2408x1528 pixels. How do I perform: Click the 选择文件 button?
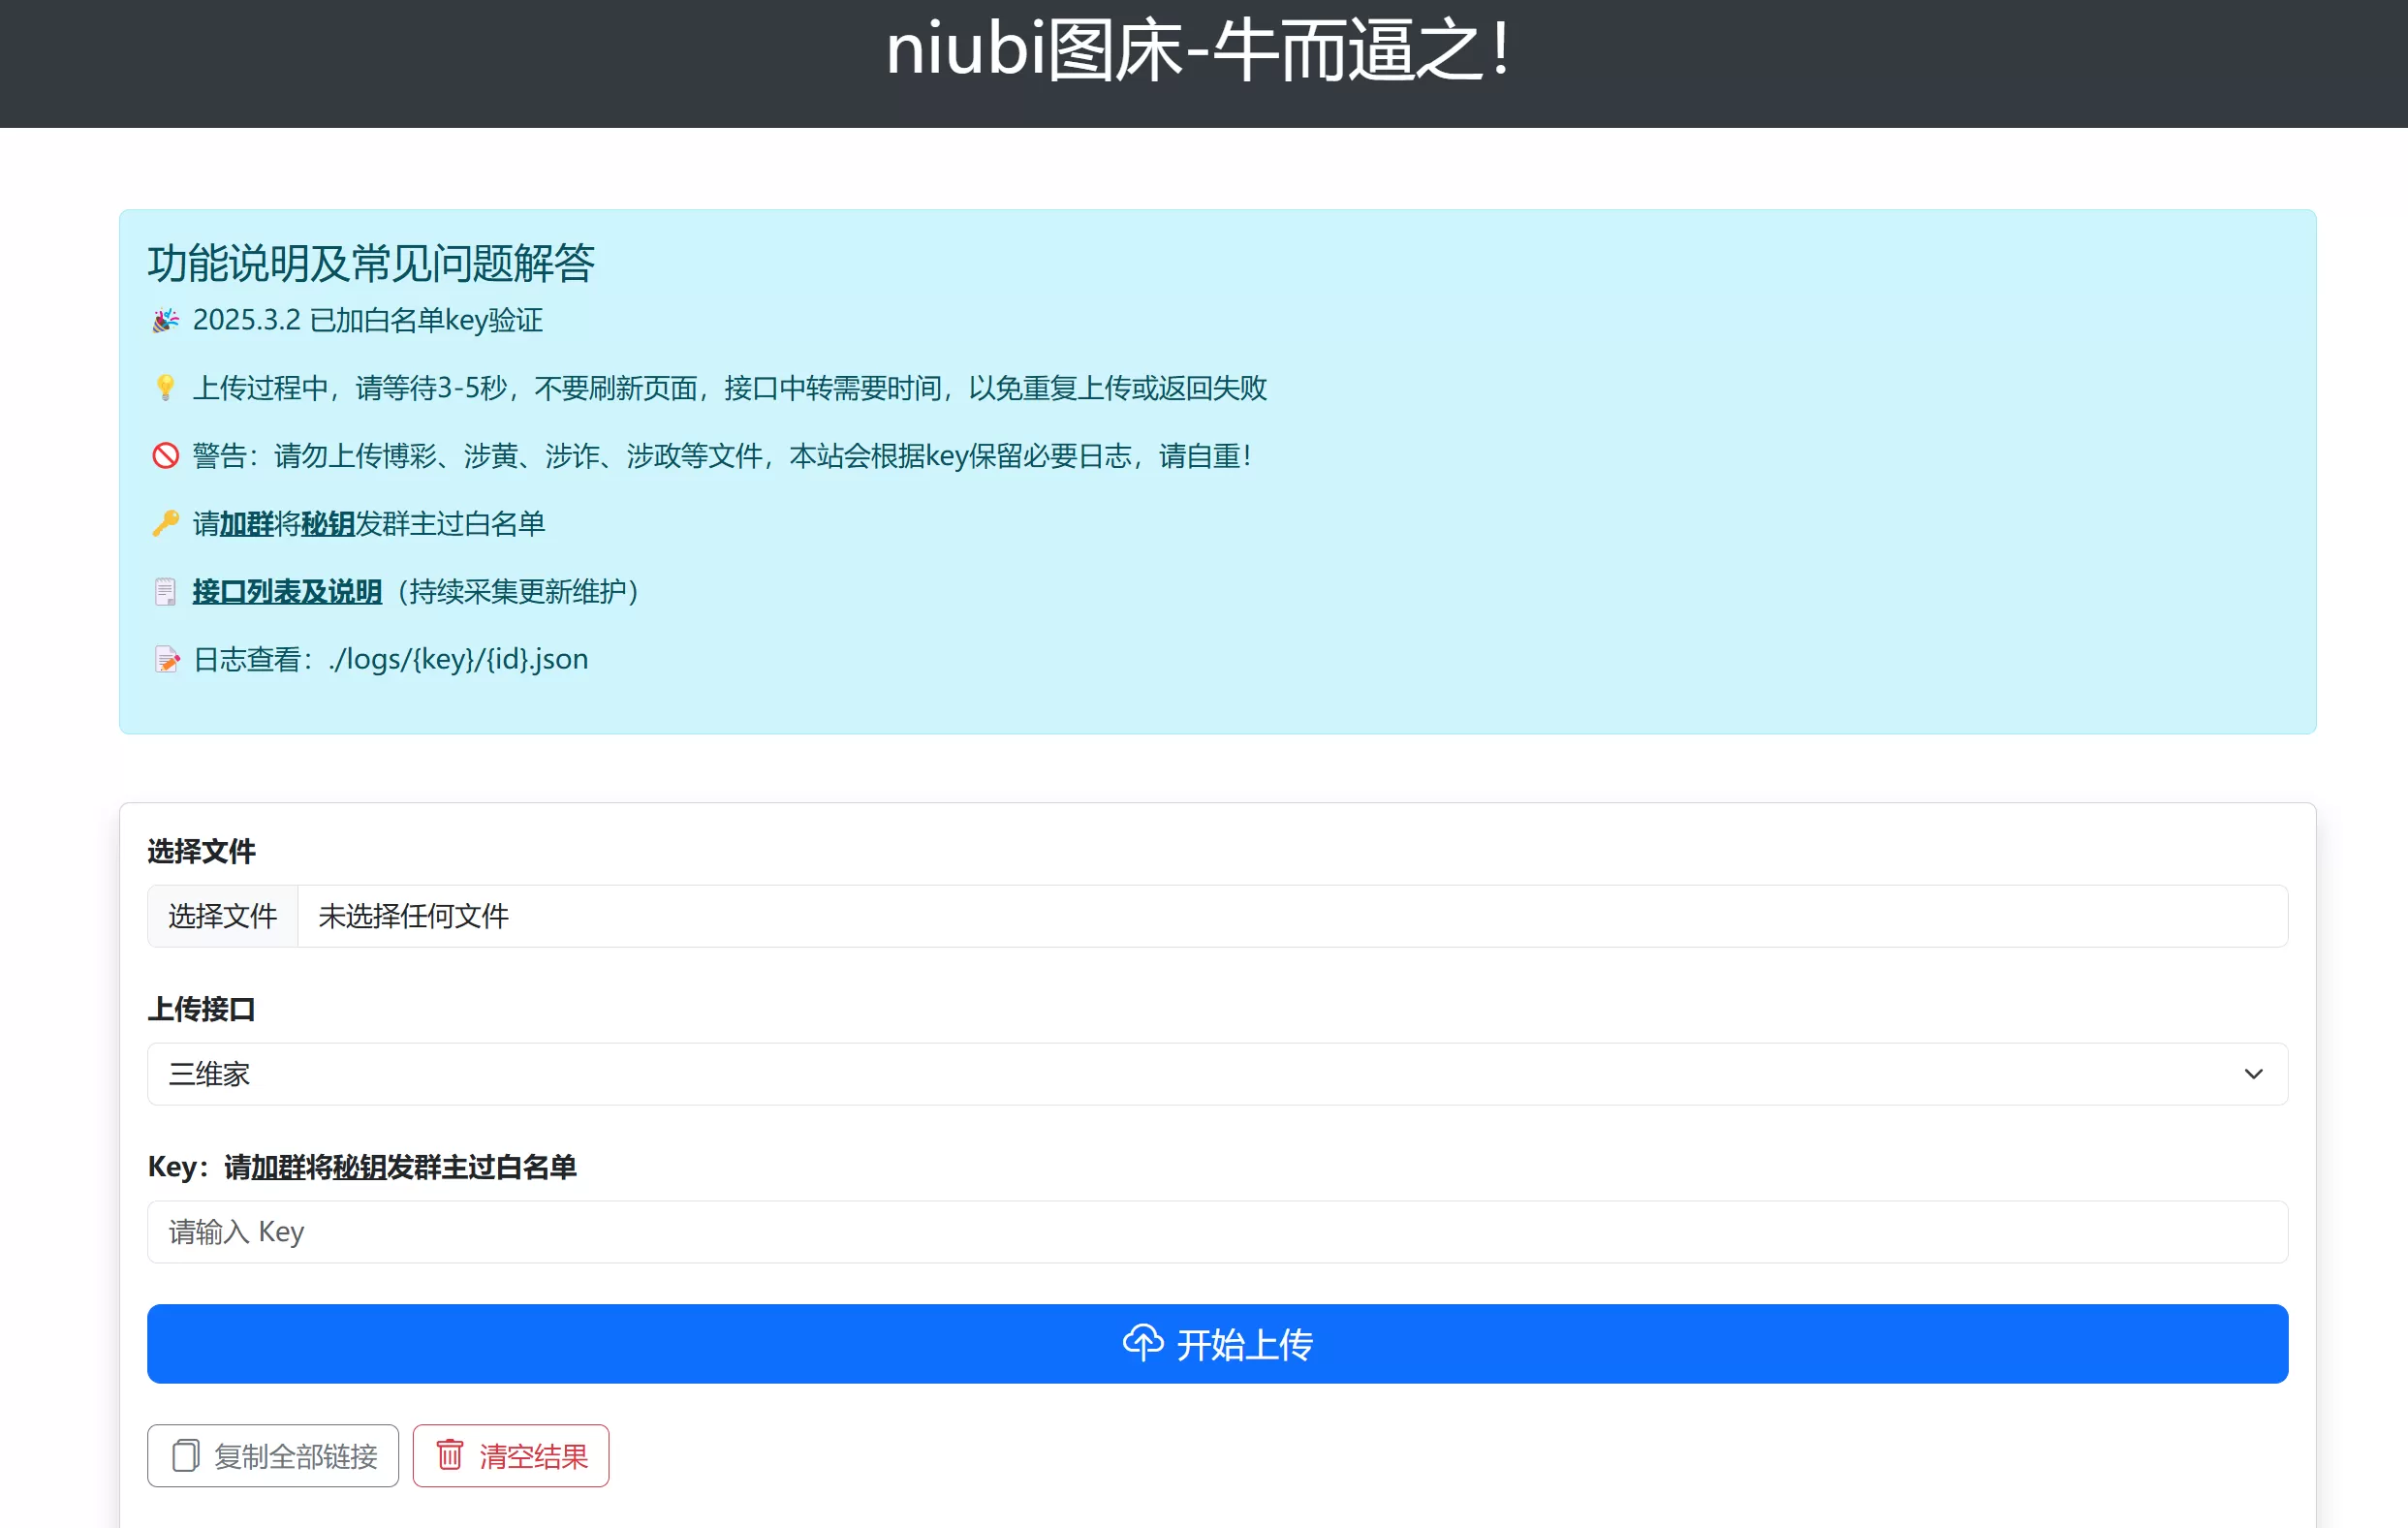pos(222,916)
